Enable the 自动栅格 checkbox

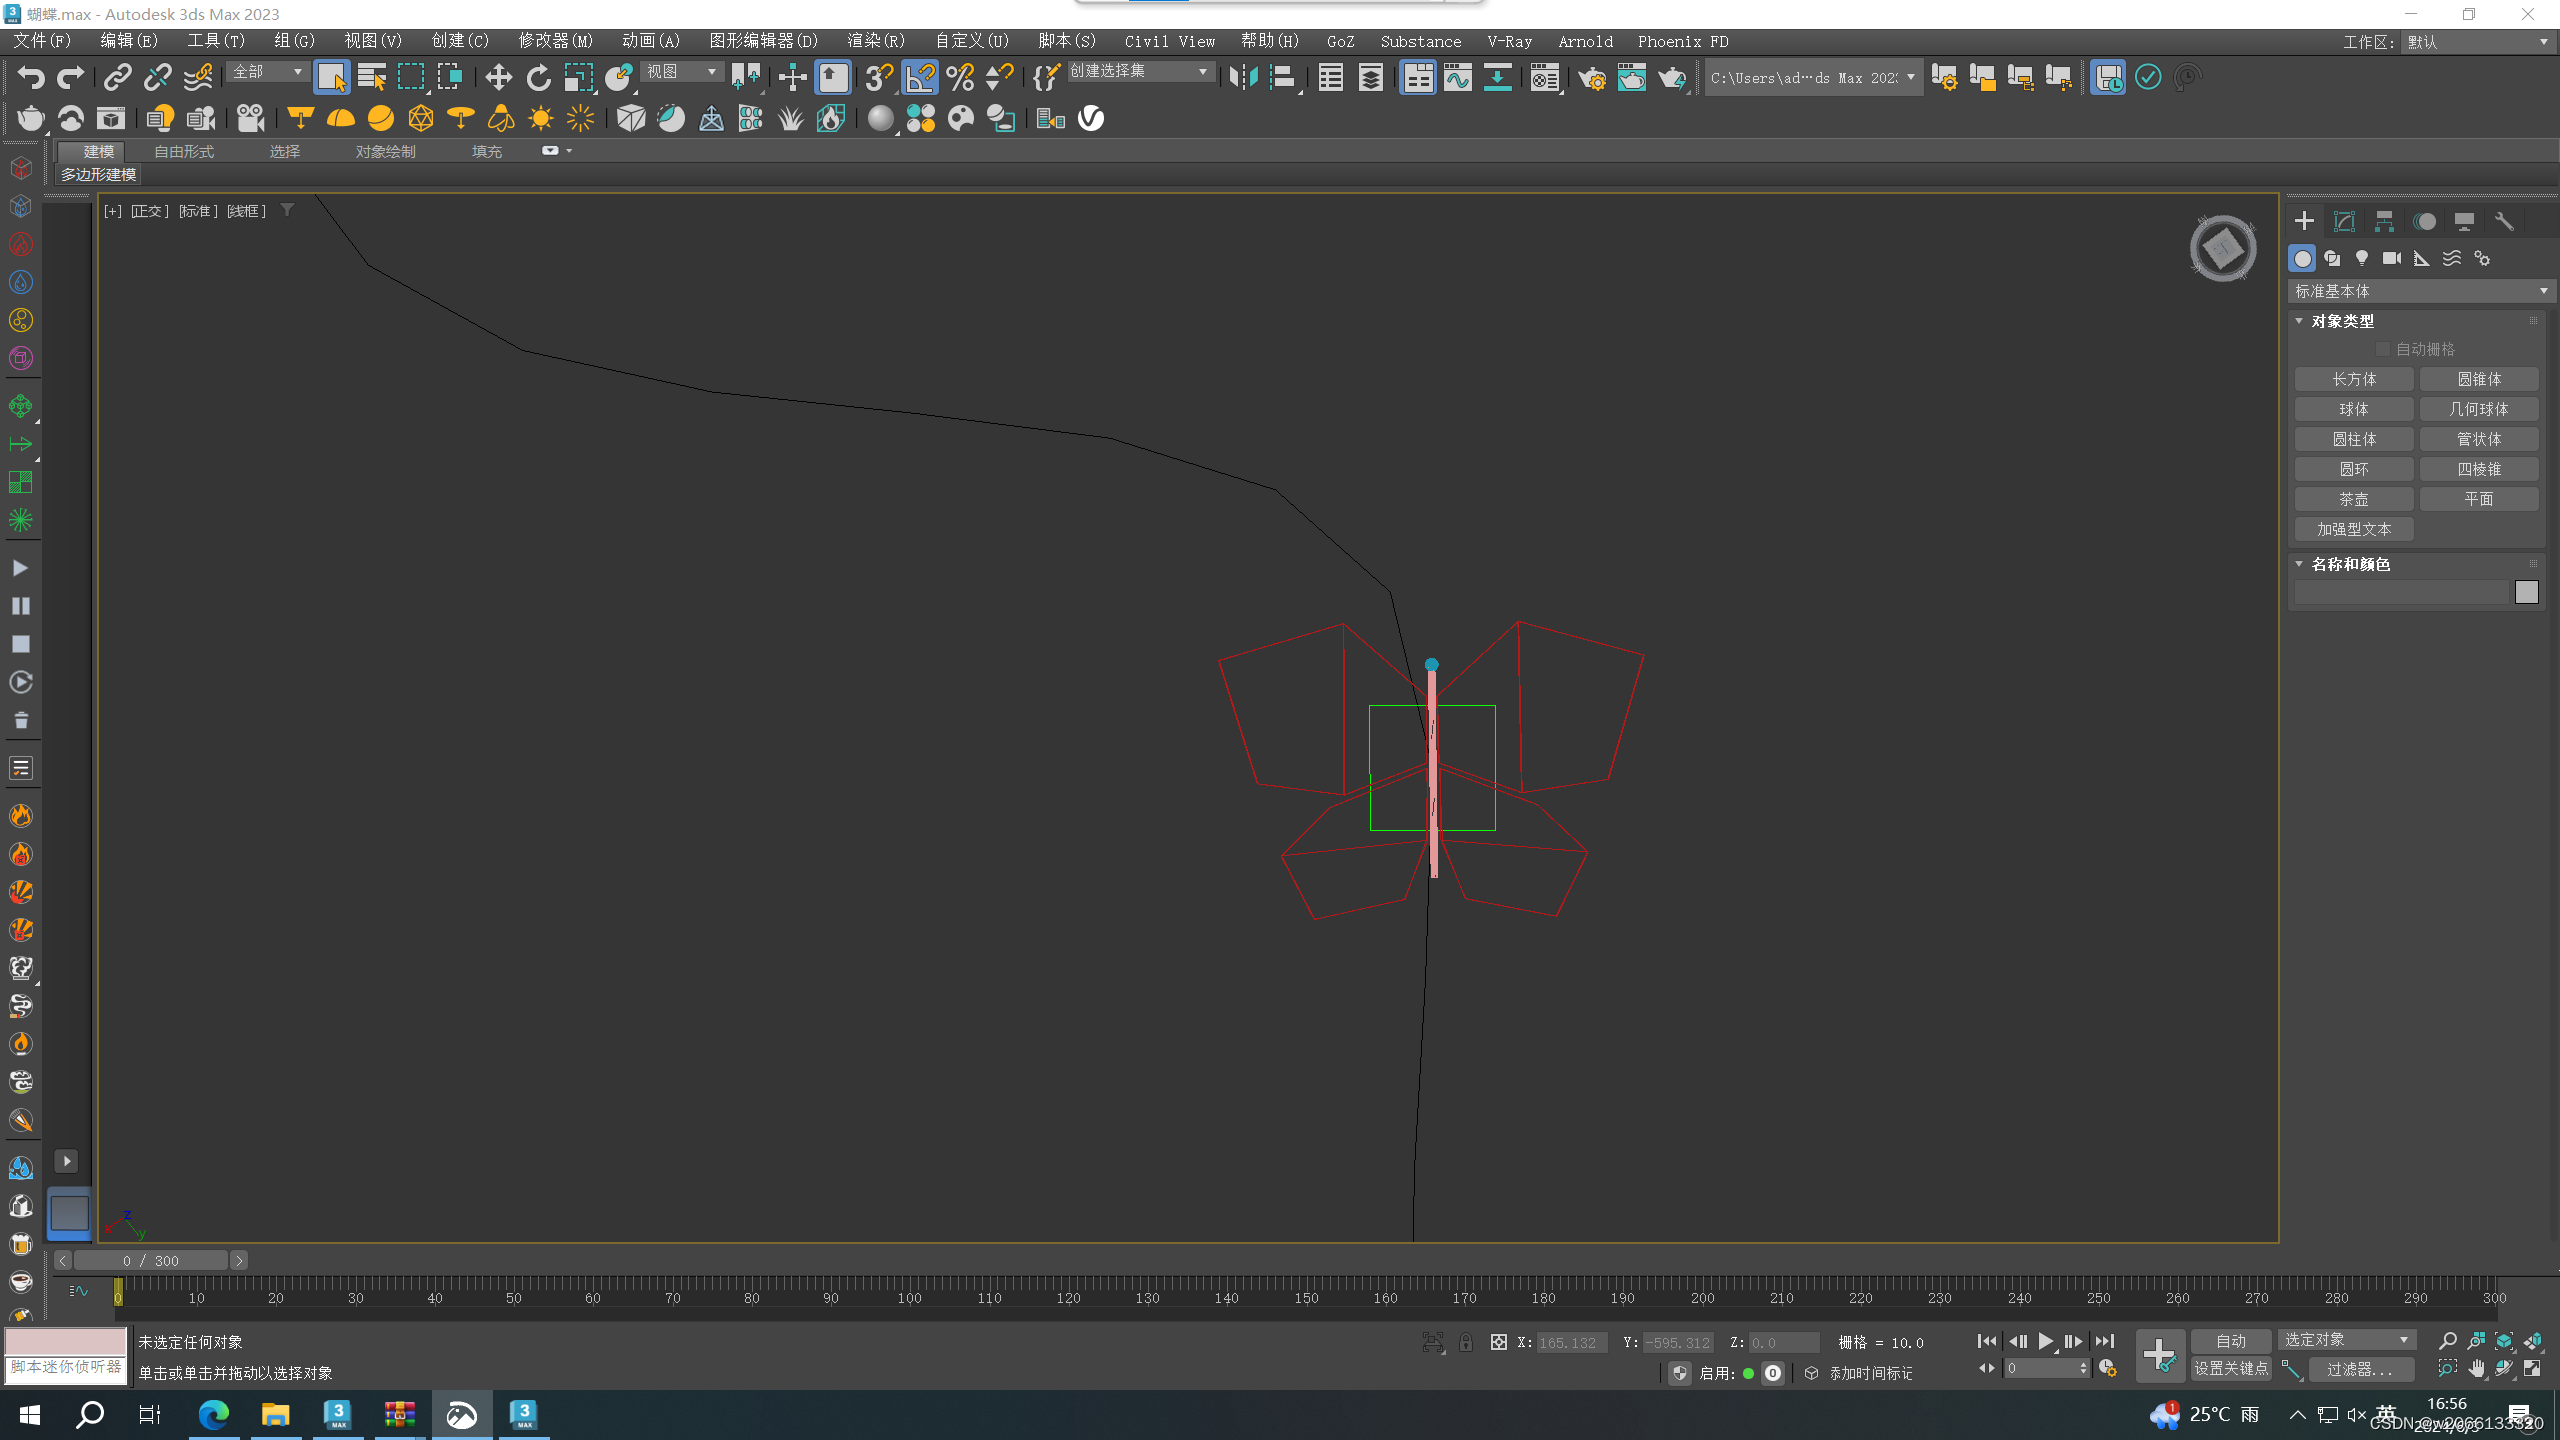tap(2383, 349)
